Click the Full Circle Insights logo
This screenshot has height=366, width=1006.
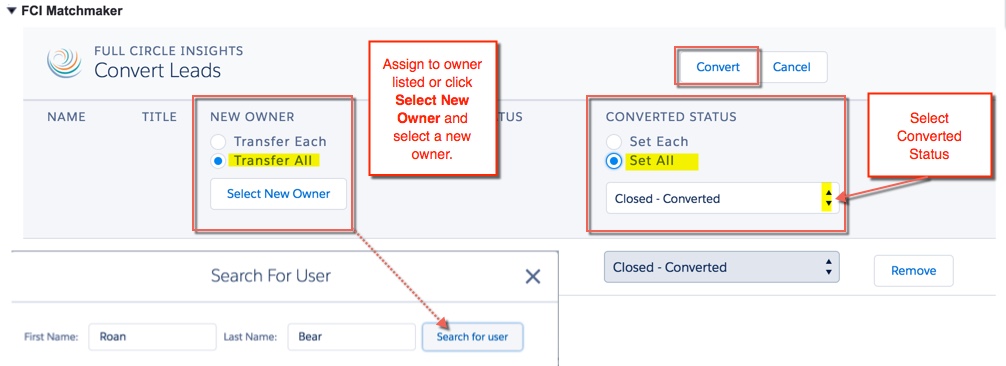coord(65,62)
